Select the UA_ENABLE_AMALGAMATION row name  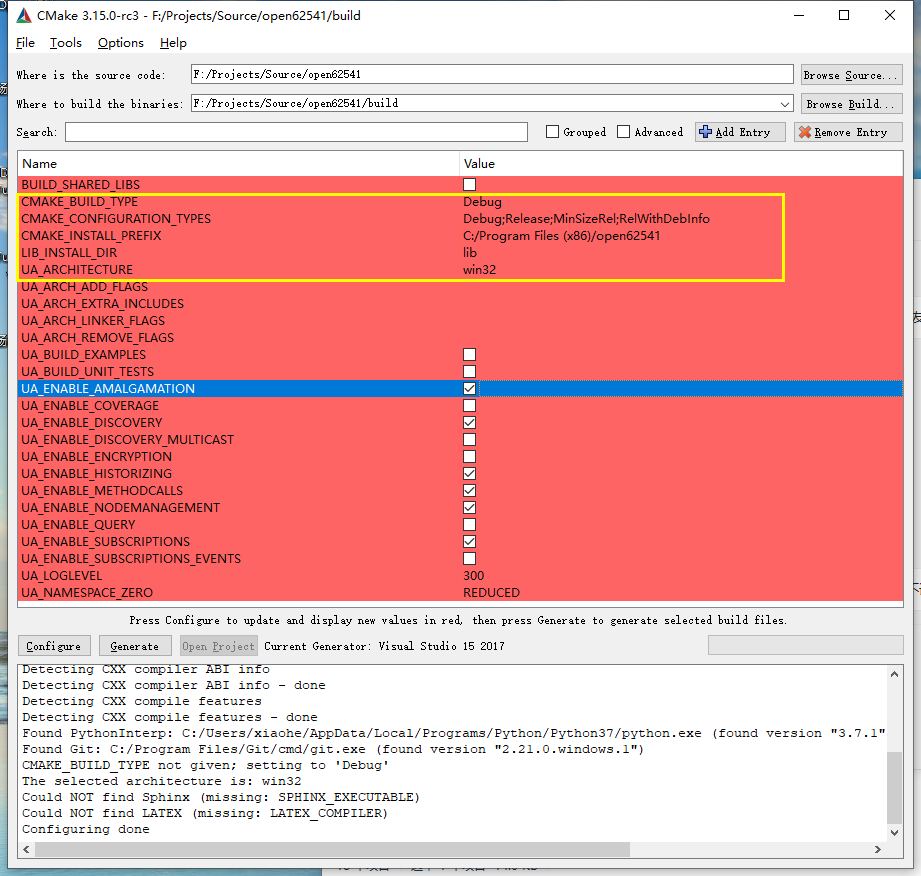point(108,388)
